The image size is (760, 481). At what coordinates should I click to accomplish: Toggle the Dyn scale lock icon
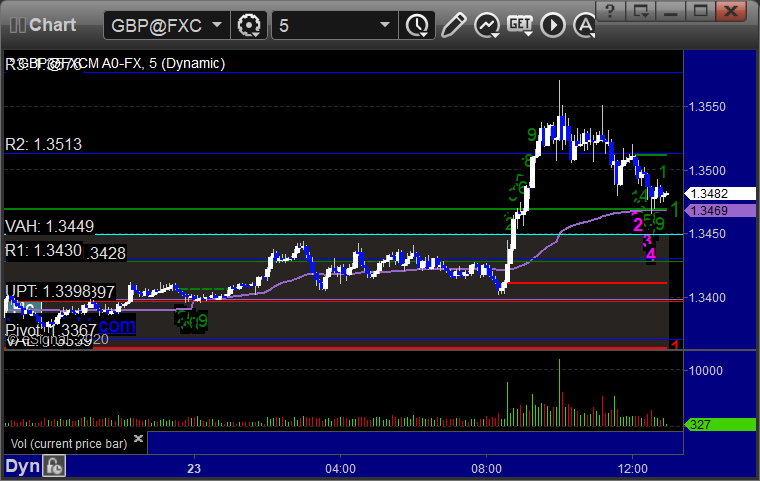click(x=54, y=466)
